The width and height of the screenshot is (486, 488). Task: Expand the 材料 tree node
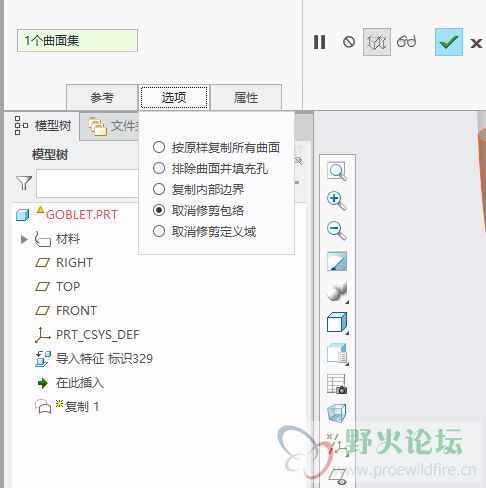point(24,239)
